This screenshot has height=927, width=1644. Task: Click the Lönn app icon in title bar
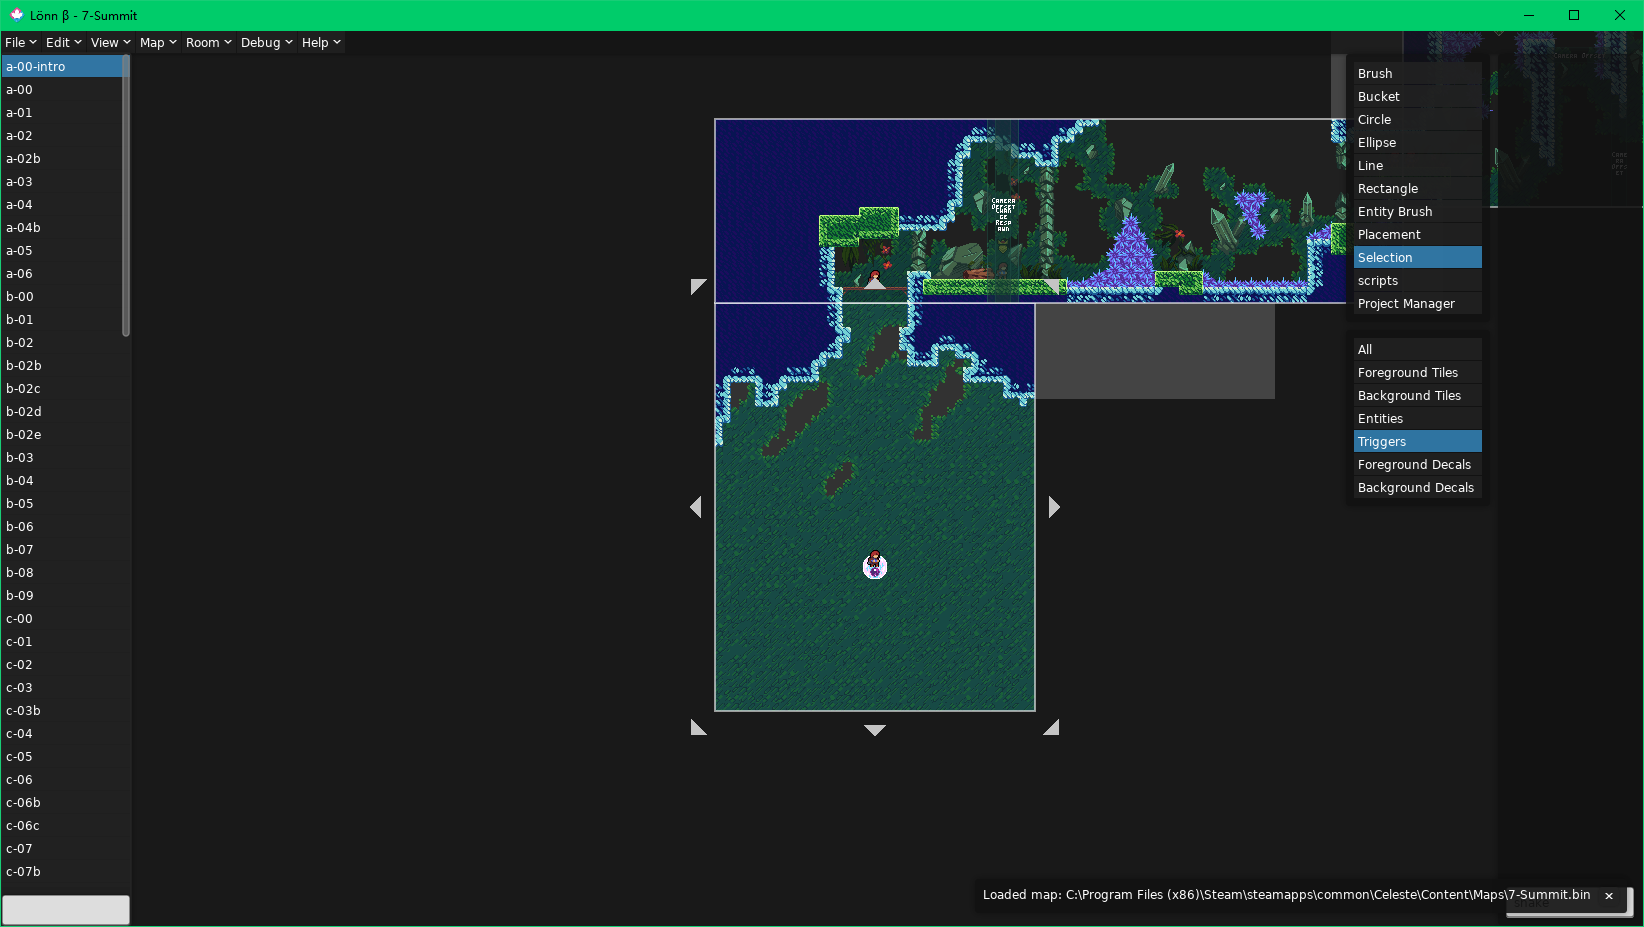point(16,15)
